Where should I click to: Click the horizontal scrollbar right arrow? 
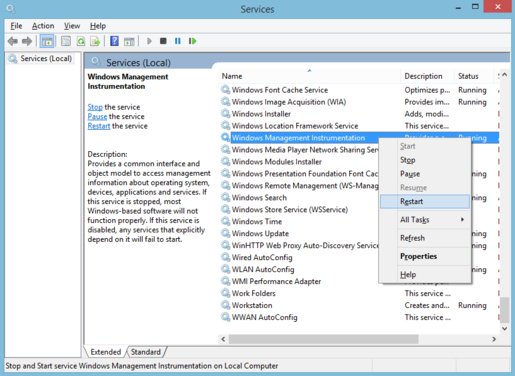(x=494, y=339)
